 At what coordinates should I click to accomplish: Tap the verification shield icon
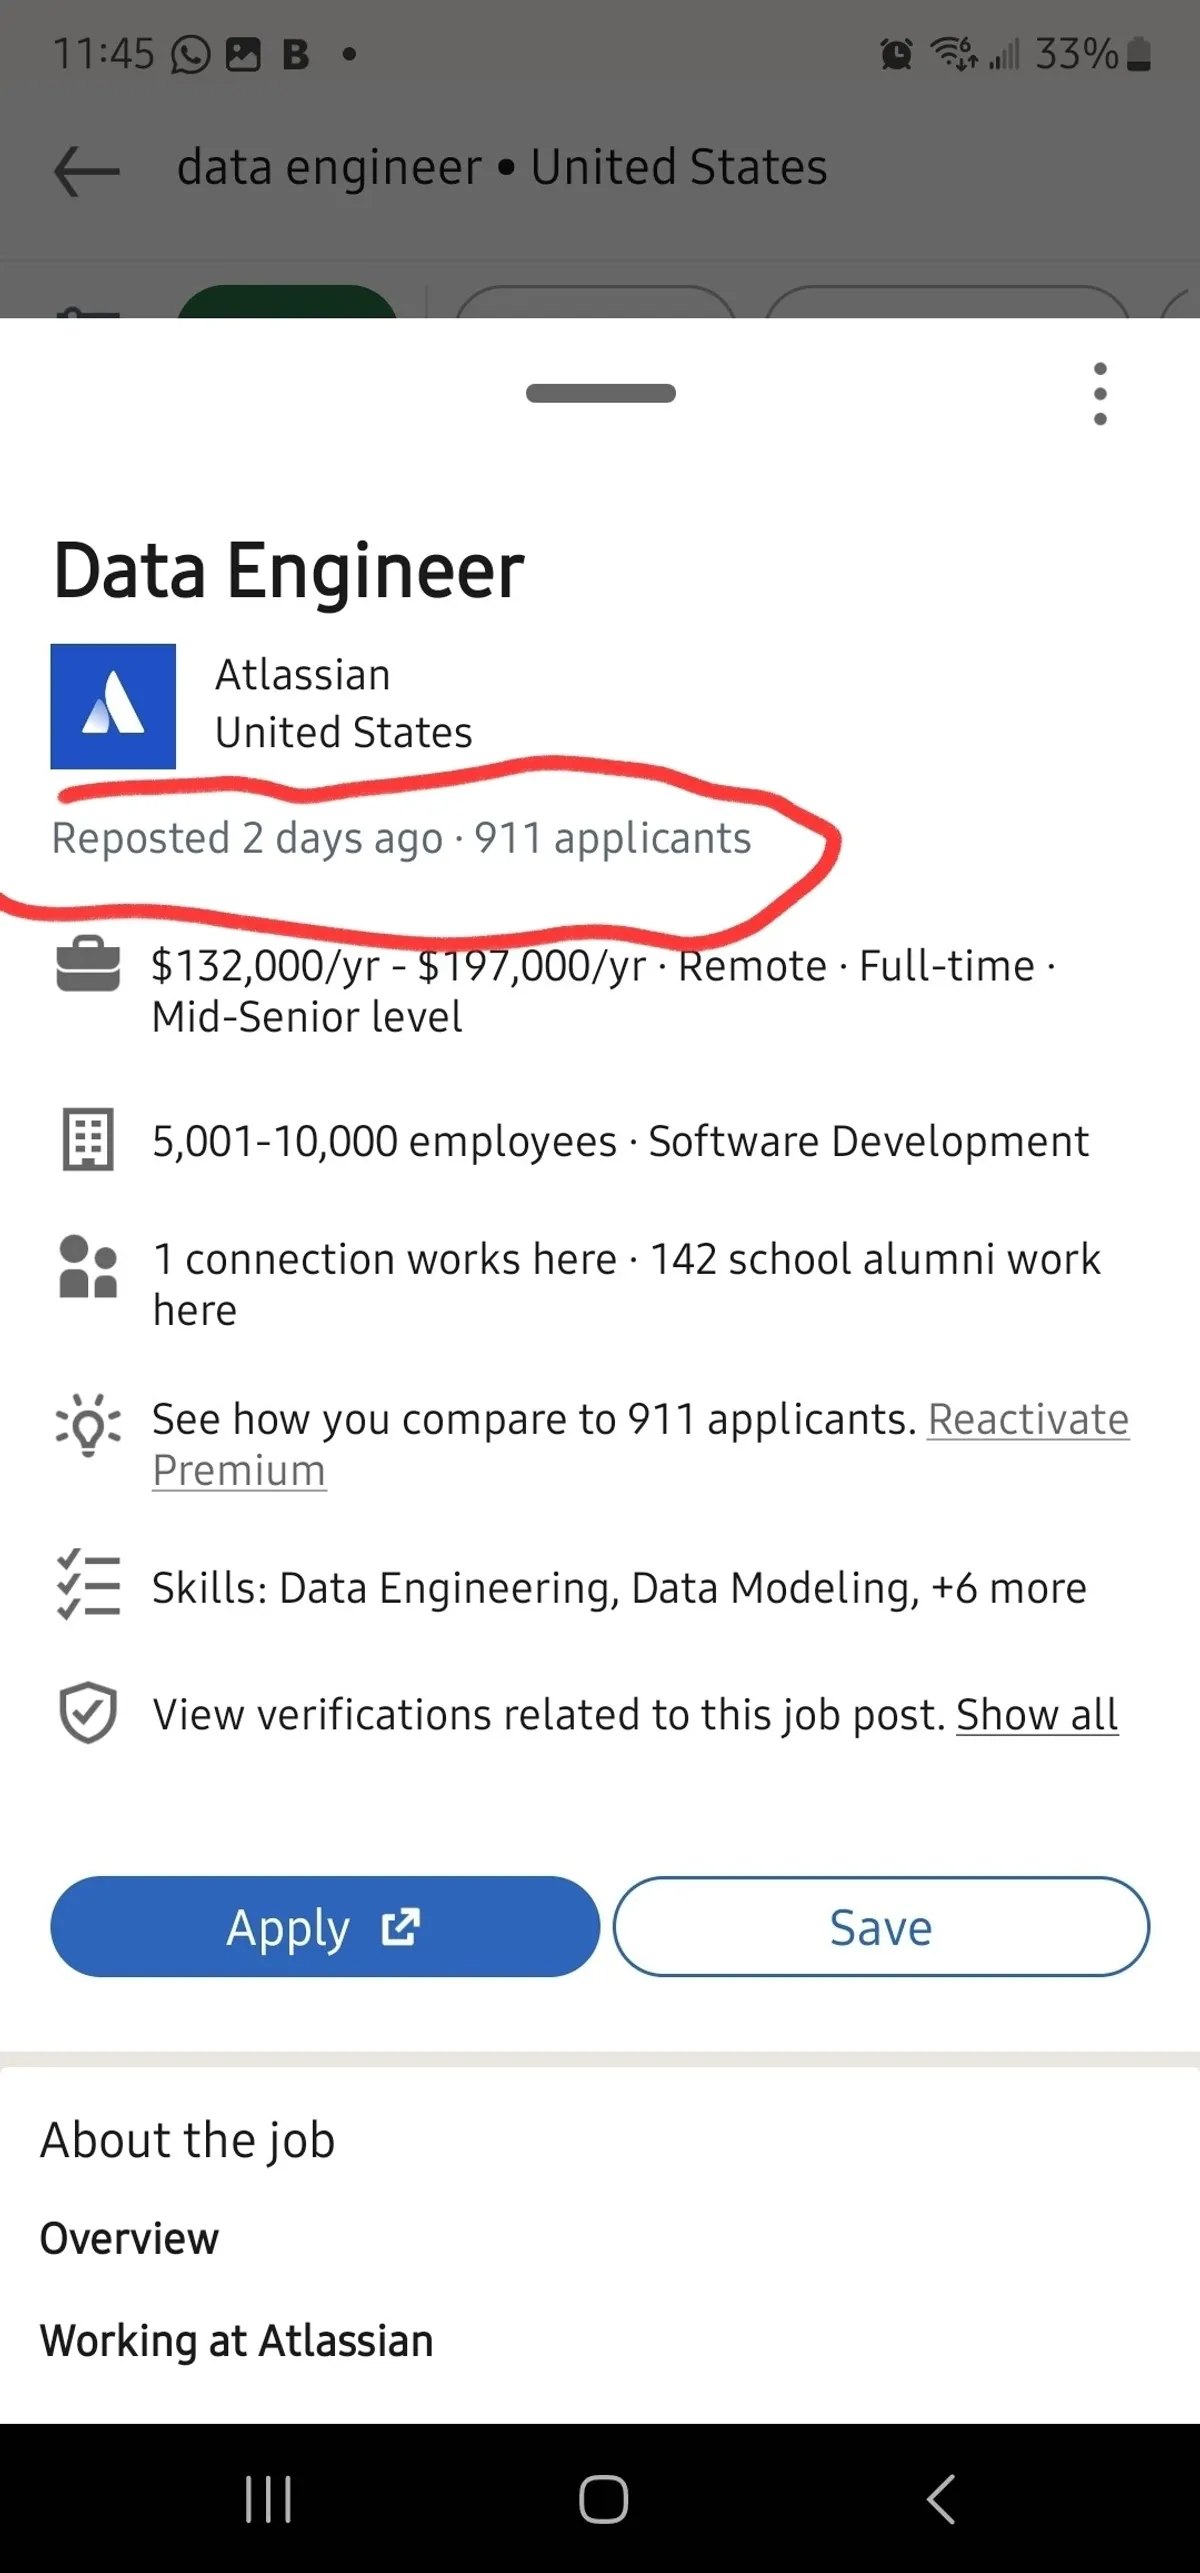[x=88, y=1712]
